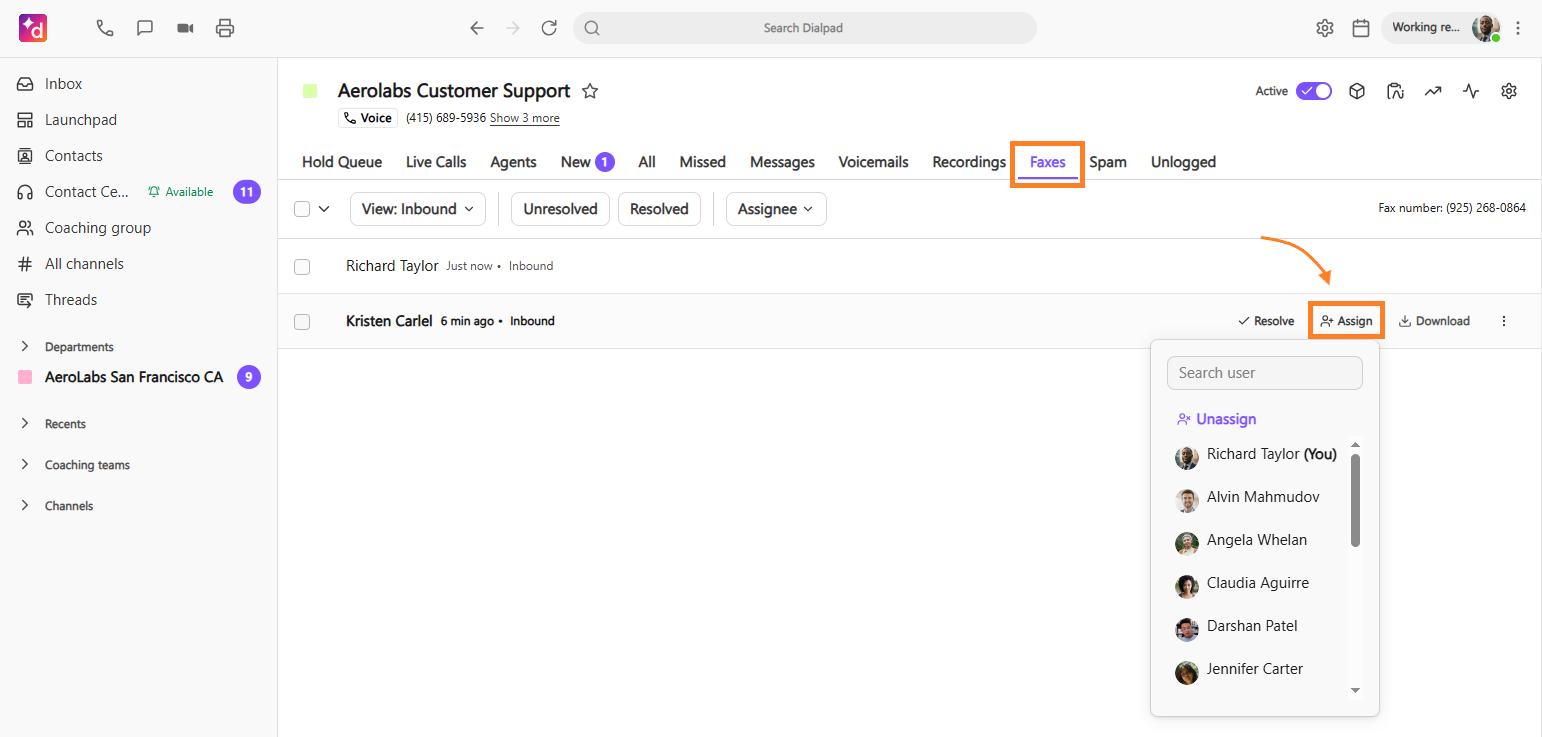Open the activity pulse monitor icon

pyautogui.click(x=1471, y=91)
